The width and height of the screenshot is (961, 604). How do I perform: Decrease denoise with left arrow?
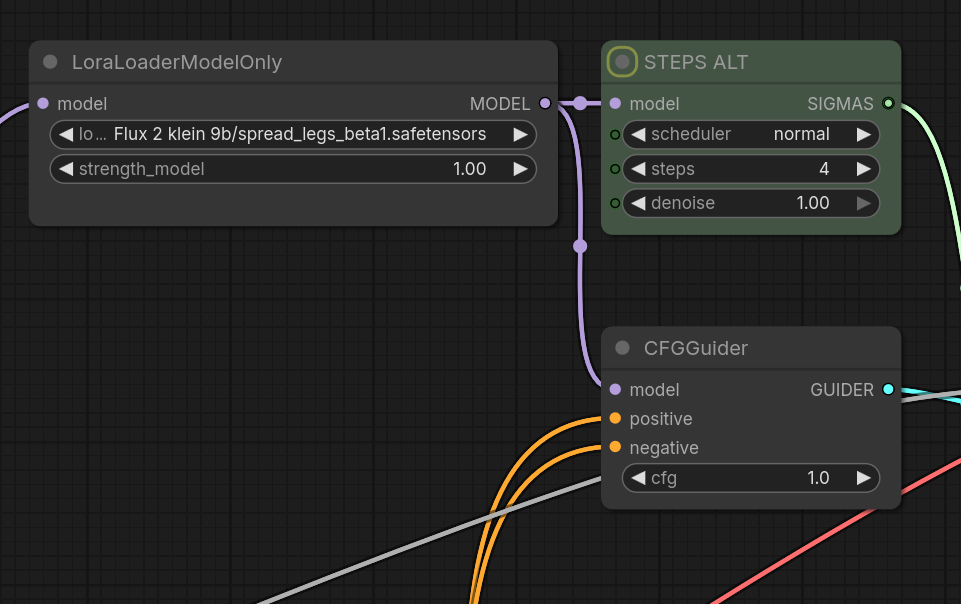click(639, 203)
